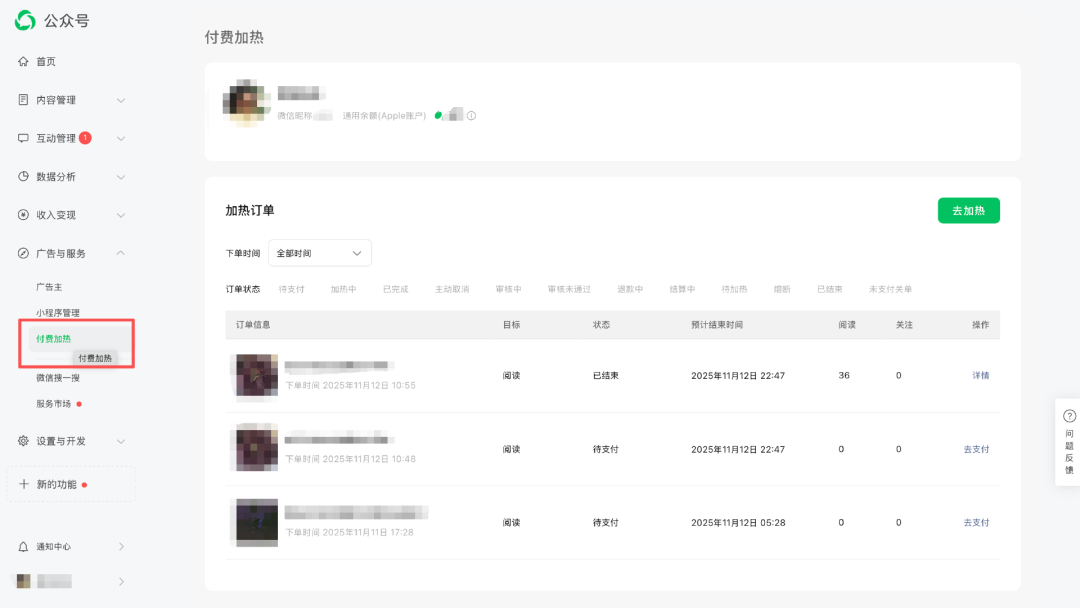
Task: Click the 数据分析 pie chart icon
Action: tap(23, 177)
